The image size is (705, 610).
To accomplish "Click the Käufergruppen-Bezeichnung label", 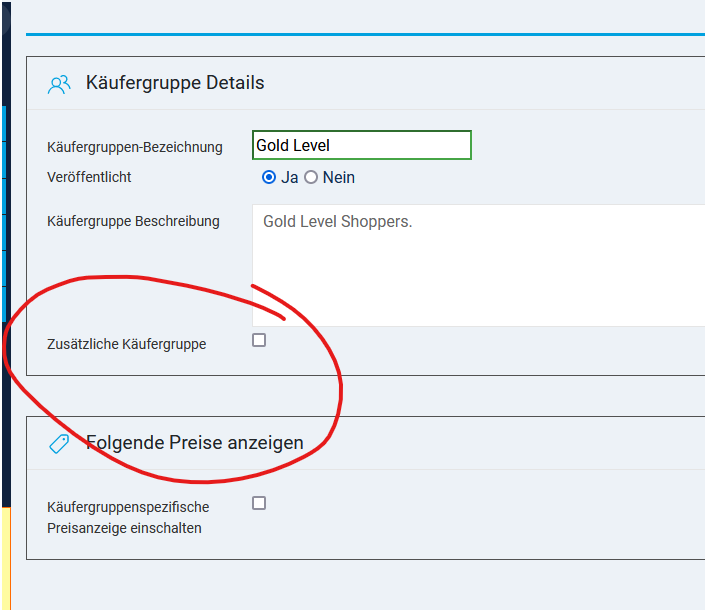I will (134, 147).
